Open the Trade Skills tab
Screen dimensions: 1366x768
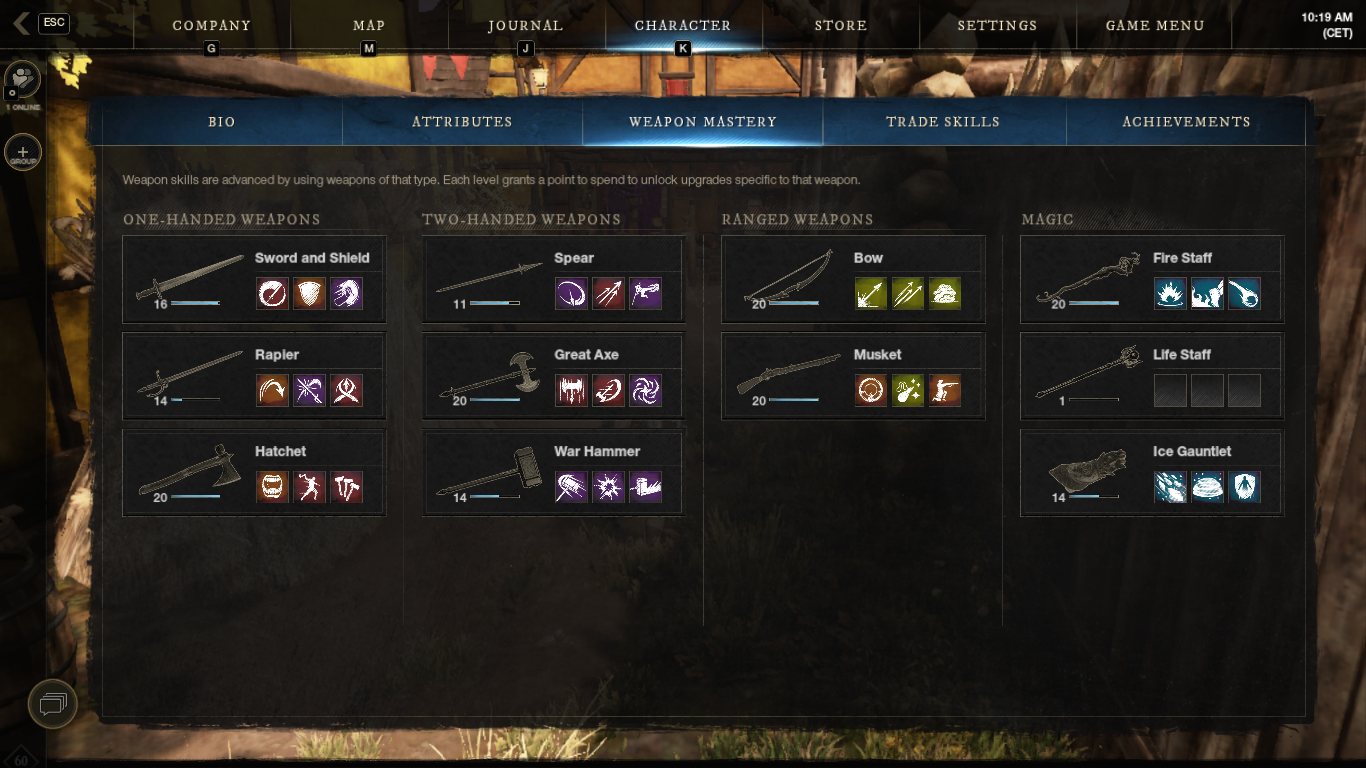point(943,122)
